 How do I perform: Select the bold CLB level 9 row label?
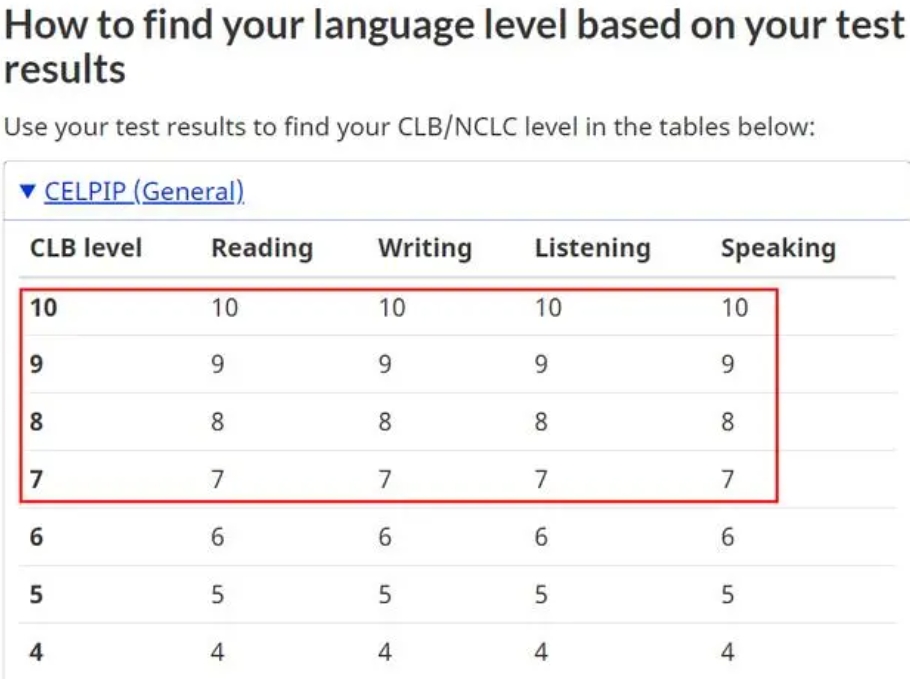tap(37, 365)
